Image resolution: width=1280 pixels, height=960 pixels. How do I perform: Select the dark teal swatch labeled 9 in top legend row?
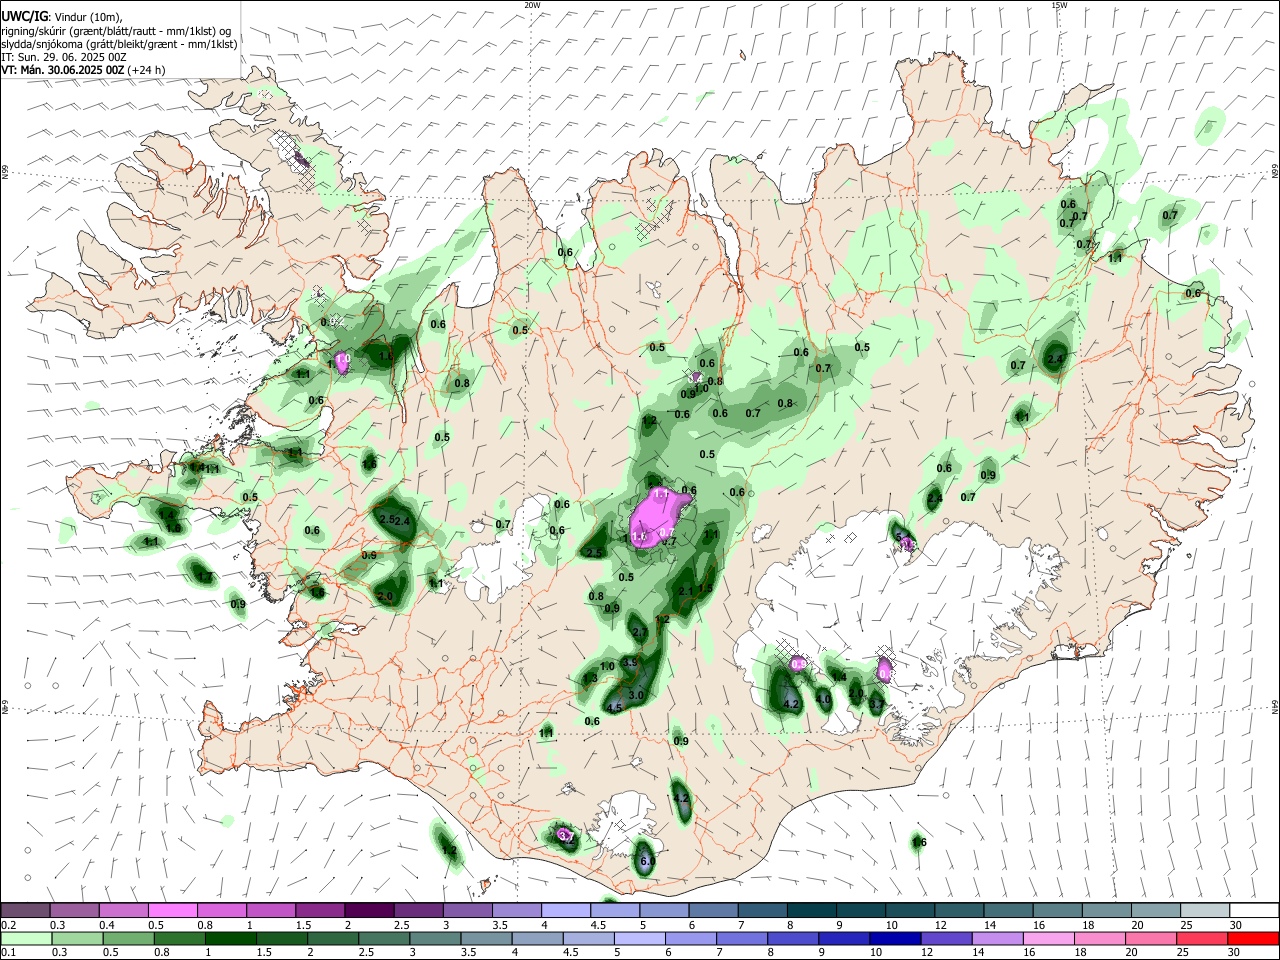click(x=860, y=911)
